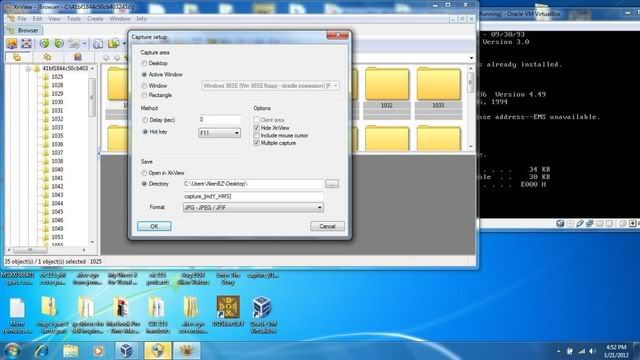The height and width of the screenshot is (360, 640).
Task: Open the DOSBox desktop shortcut
Action: (228, 311)
